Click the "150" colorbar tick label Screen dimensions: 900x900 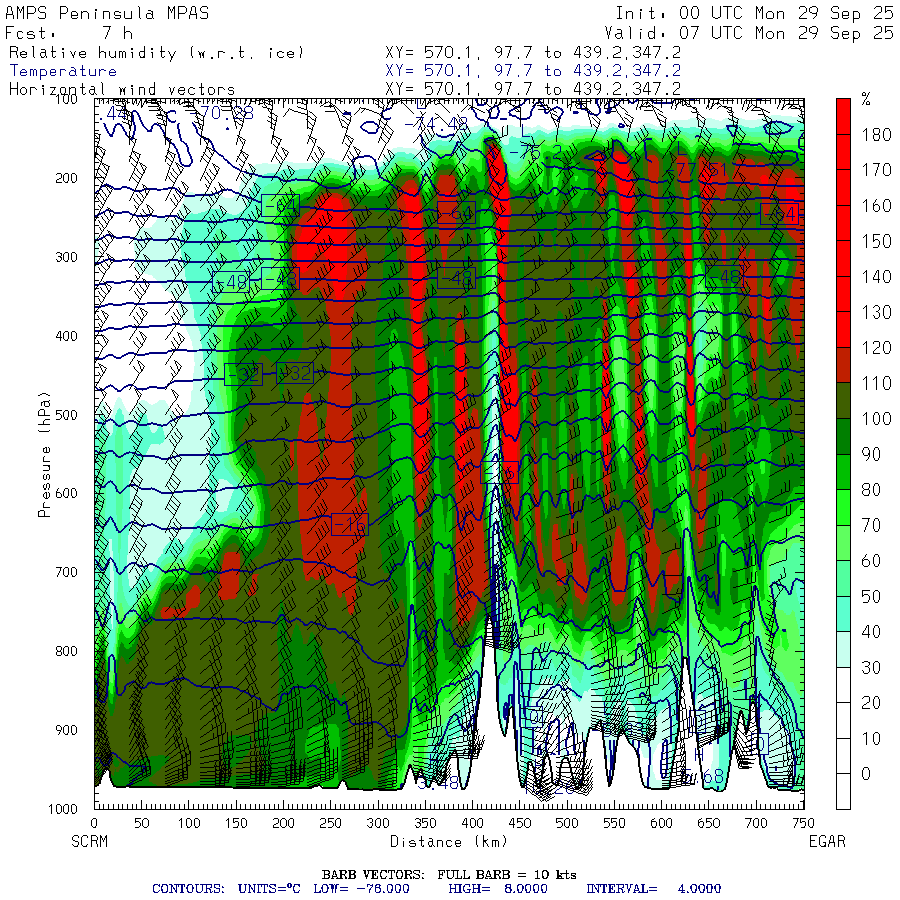876,242
